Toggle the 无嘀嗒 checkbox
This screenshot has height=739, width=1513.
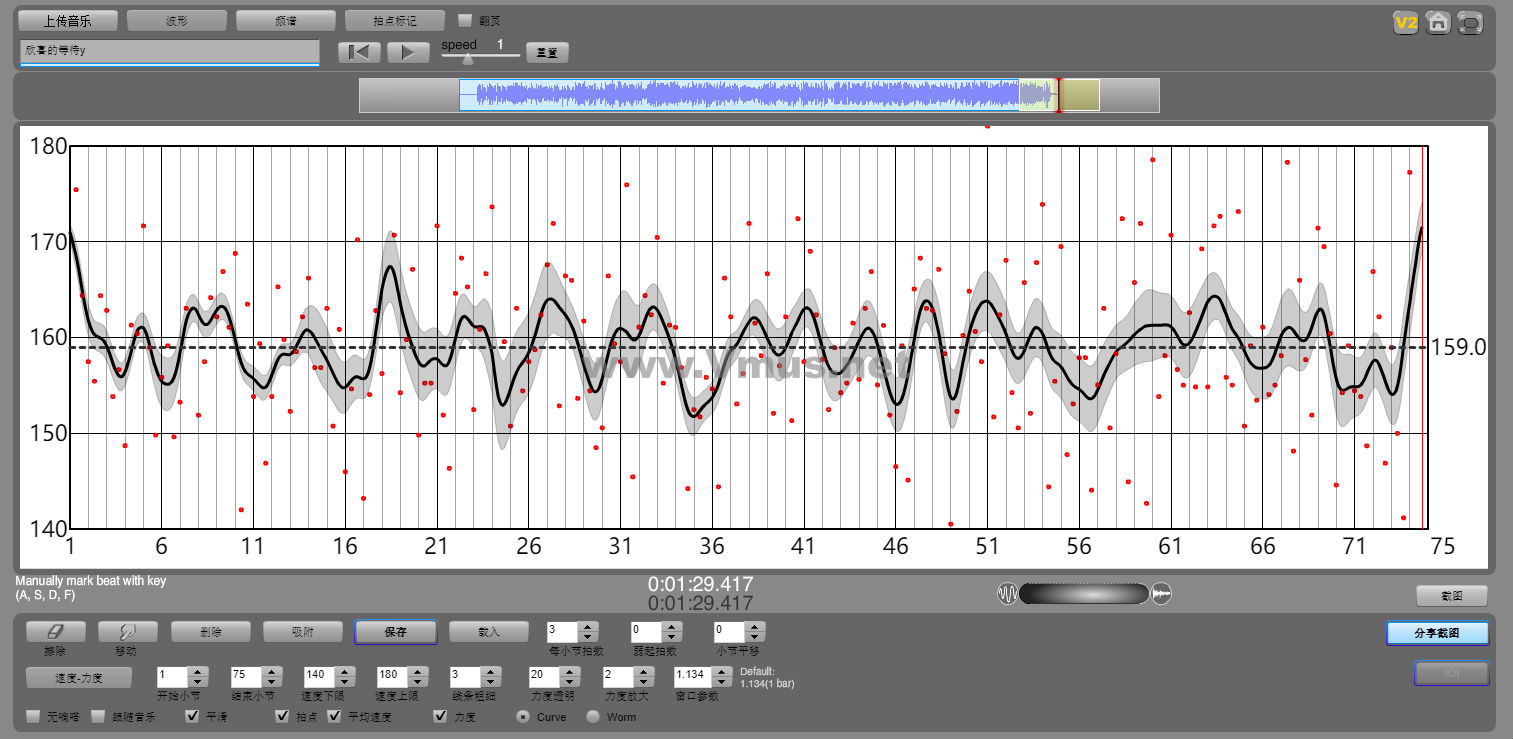coord(34,717)
